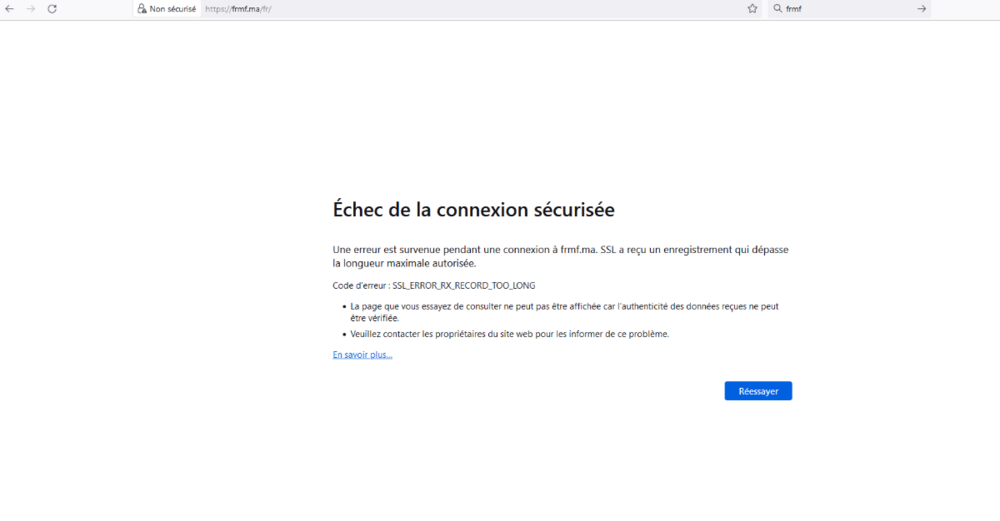
Task: Reload the page with the refresh icon
Action: click(52, 9)
